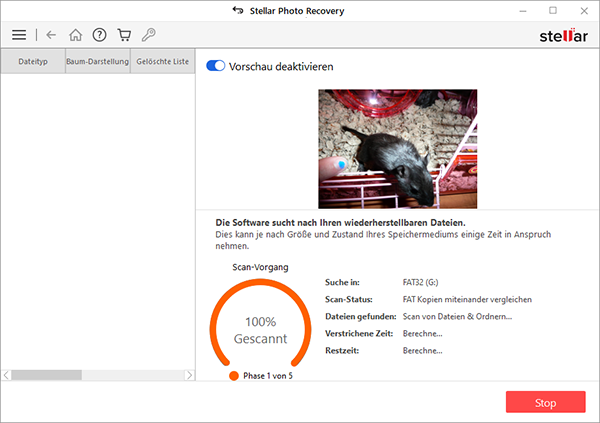Screen dimensions: 600x423
Task: Click the 'Scan-Status:' label
Action: [x=349, y=299]
